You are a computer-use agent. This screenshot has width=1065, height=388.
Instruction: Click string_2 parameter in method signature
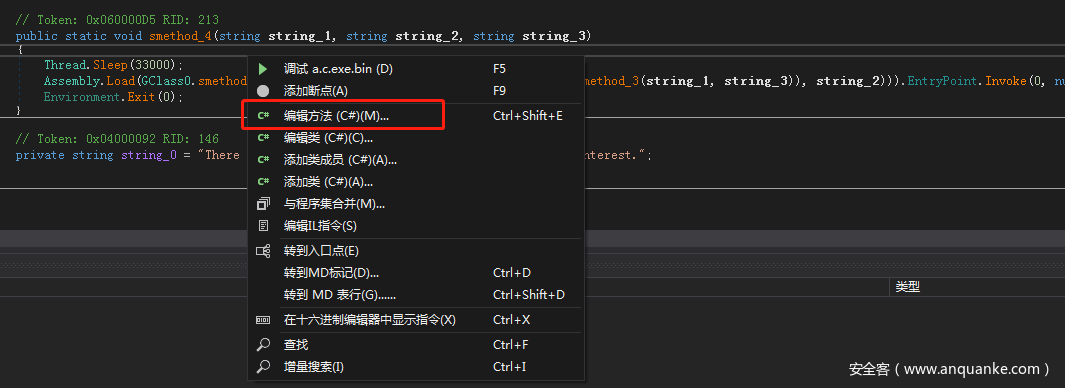427,36
